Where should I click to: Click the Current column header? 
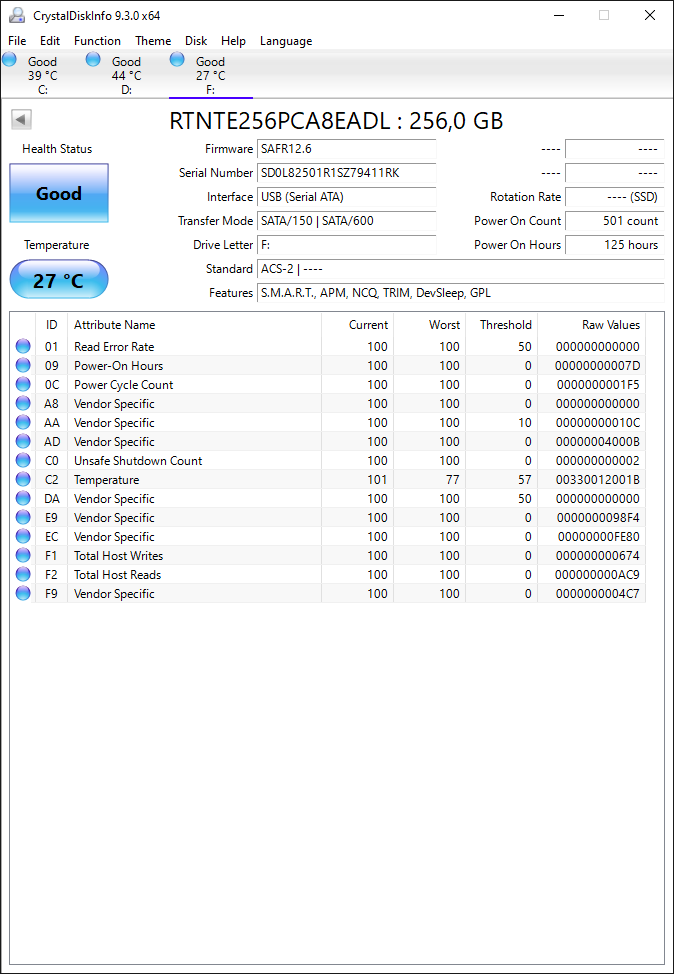pyautogui.click(x=357, y=325)
